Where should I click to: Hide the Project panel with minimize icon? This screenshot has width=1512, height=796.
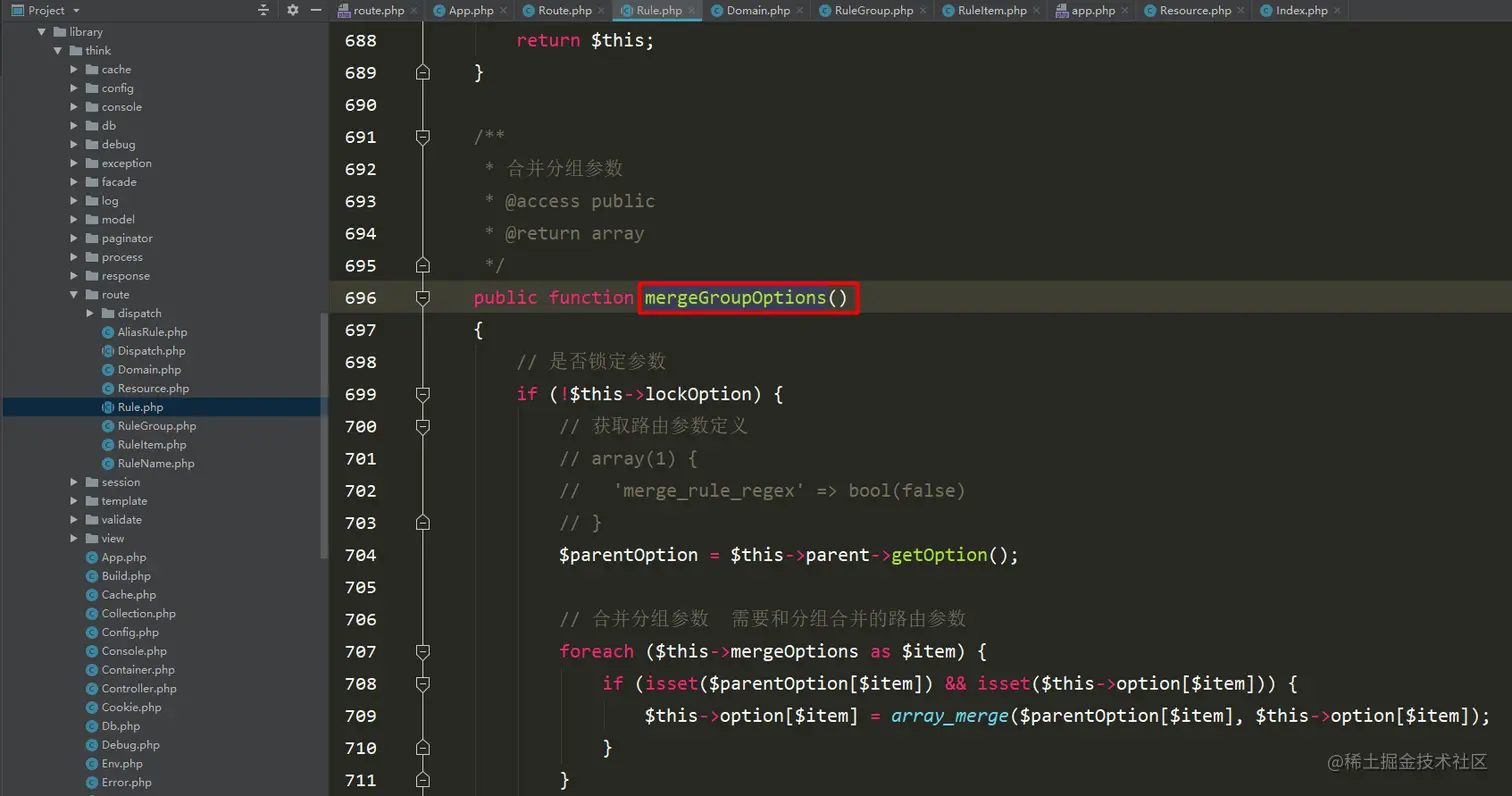pos(316,10)
